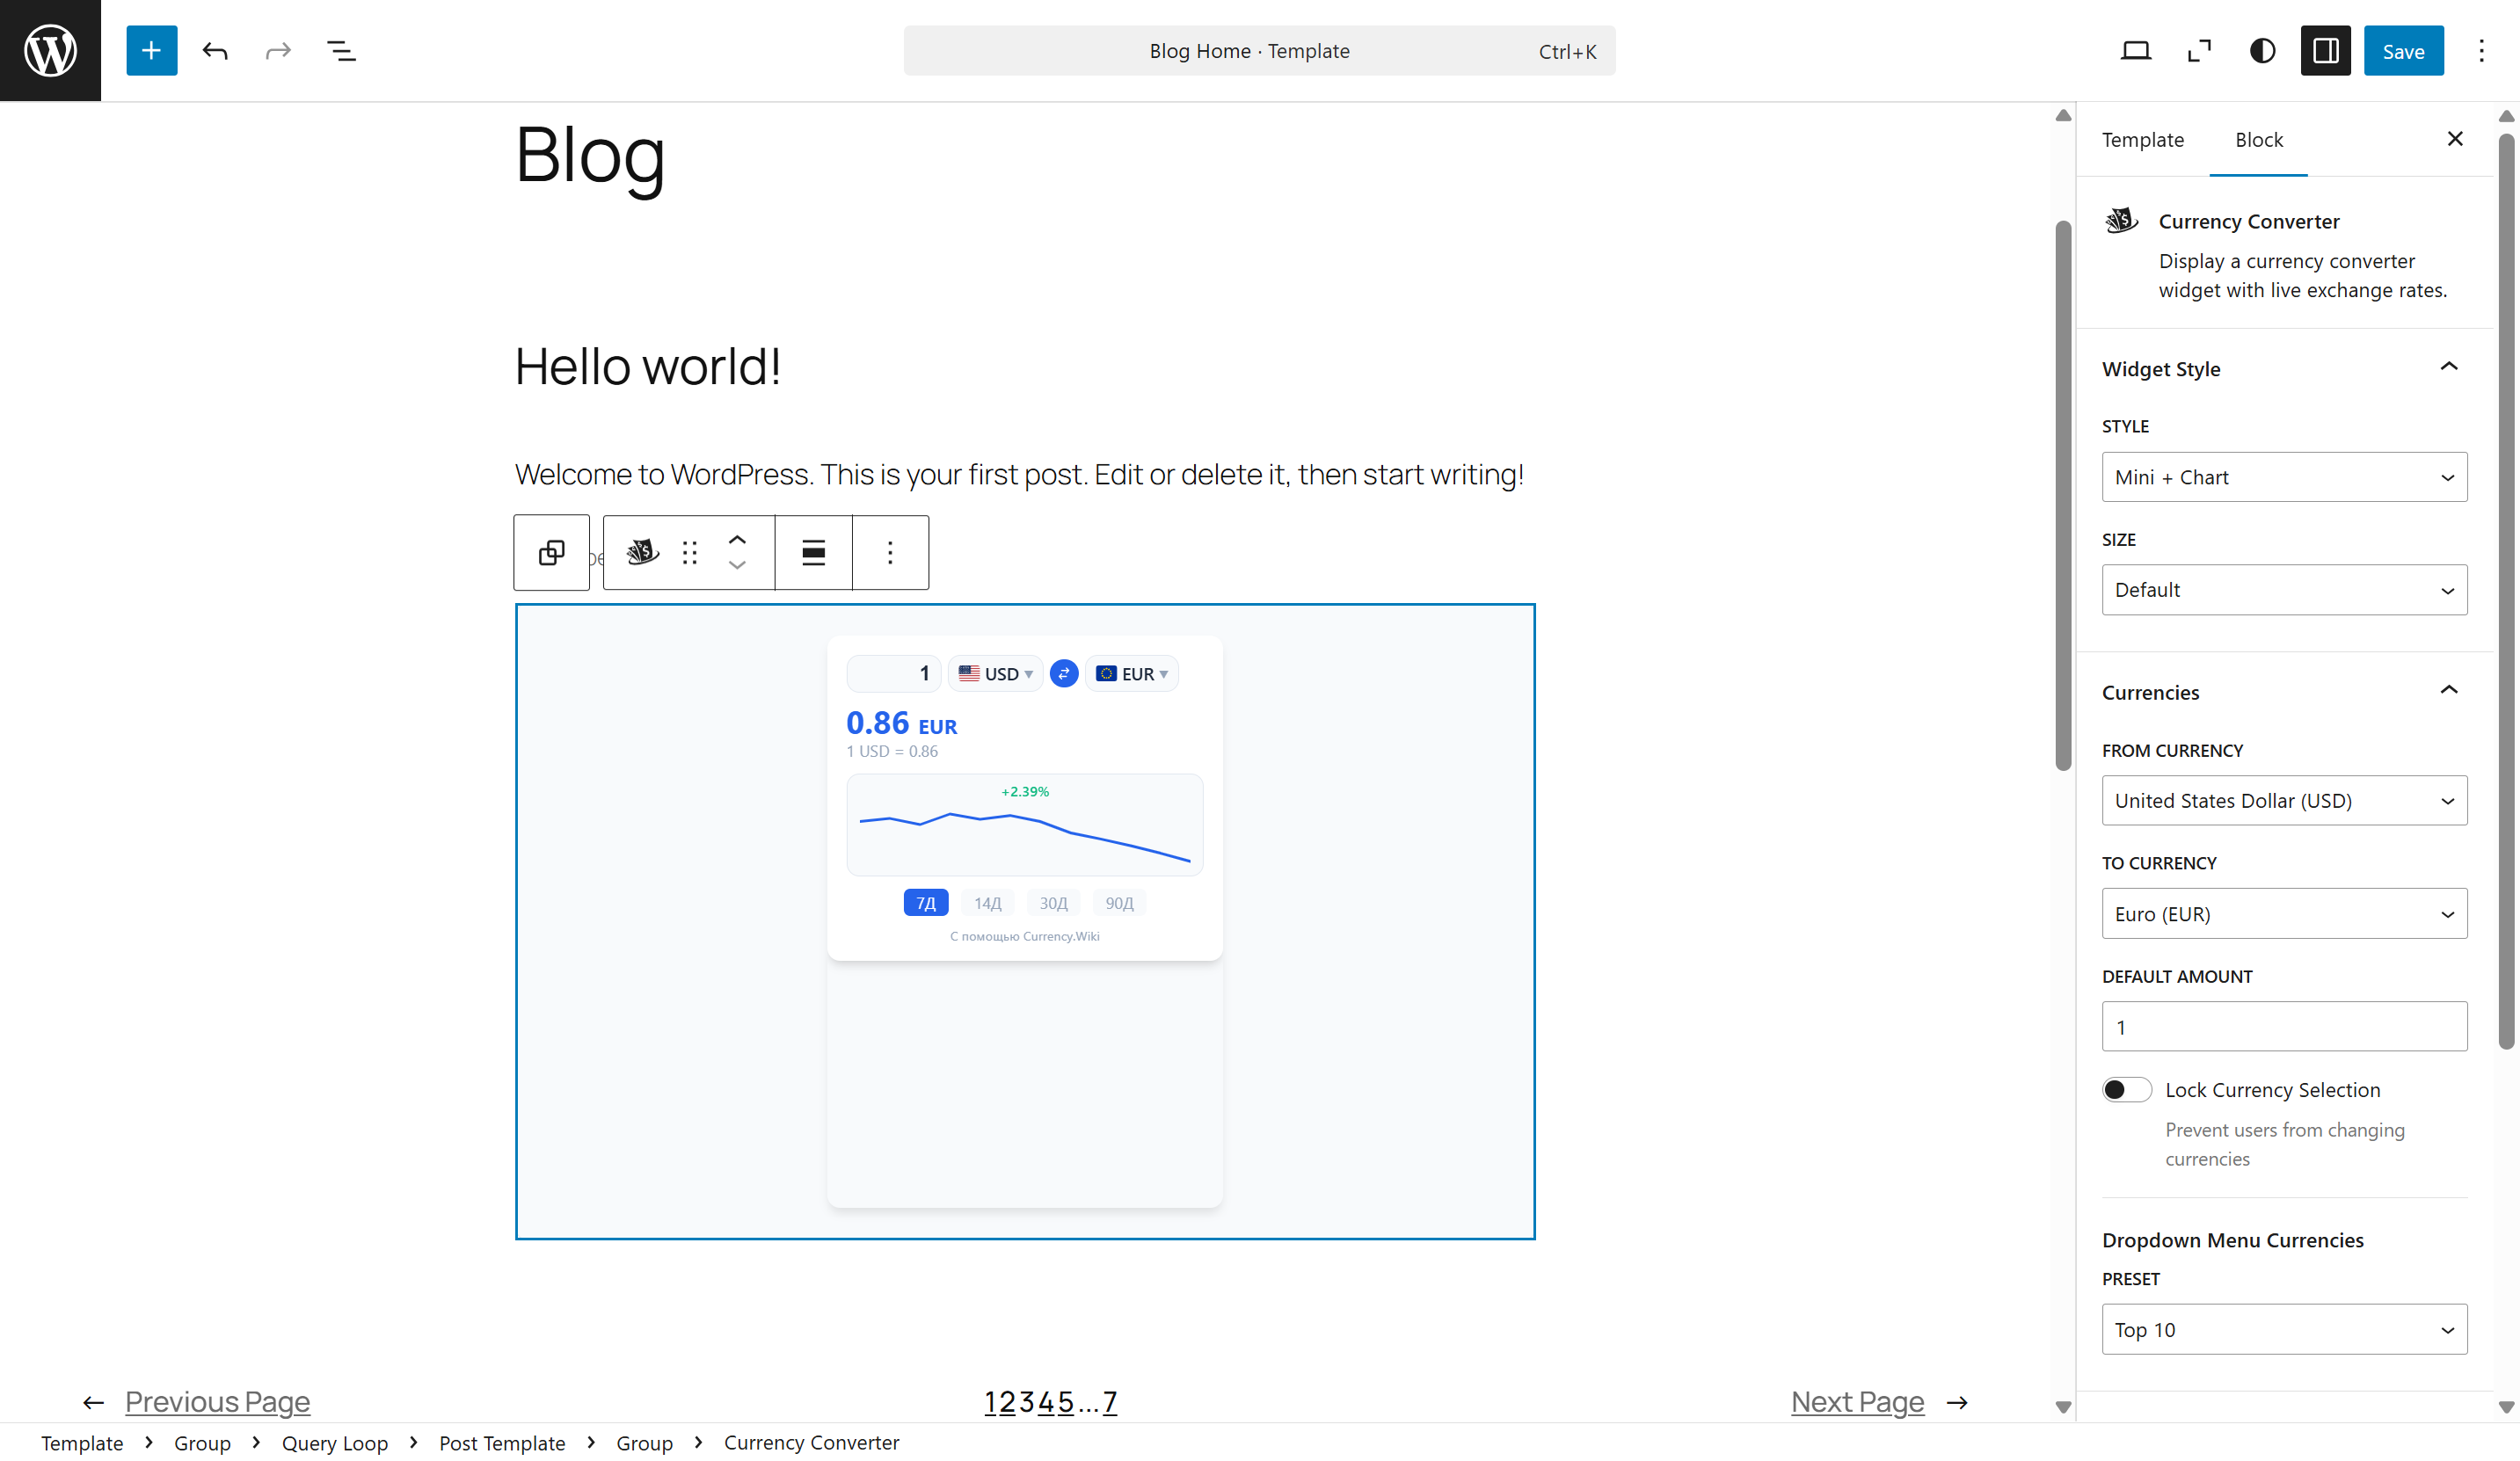Viewport: 2520px width, 1461px height.
Task: Open the Preset dropdown set to Top 10
Action: (2284, 1329)
